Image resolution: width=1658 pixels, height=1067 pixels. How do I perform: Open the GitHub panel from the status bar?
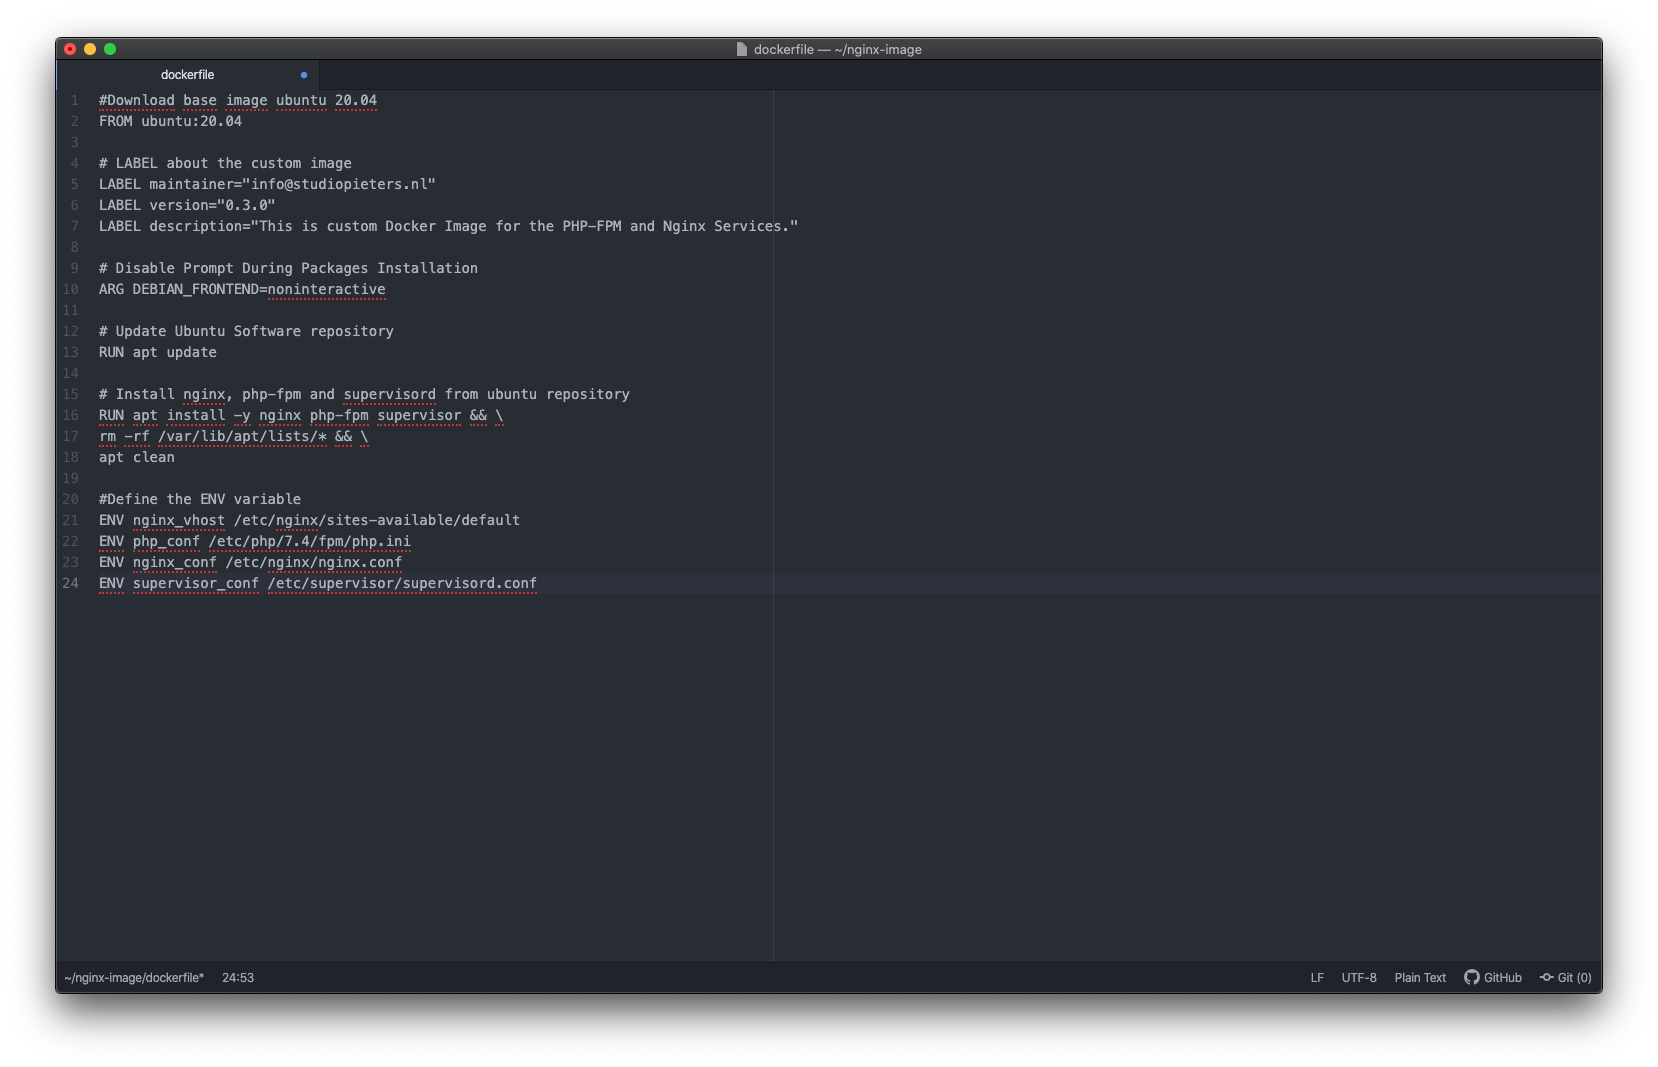tap(1493, 977)
